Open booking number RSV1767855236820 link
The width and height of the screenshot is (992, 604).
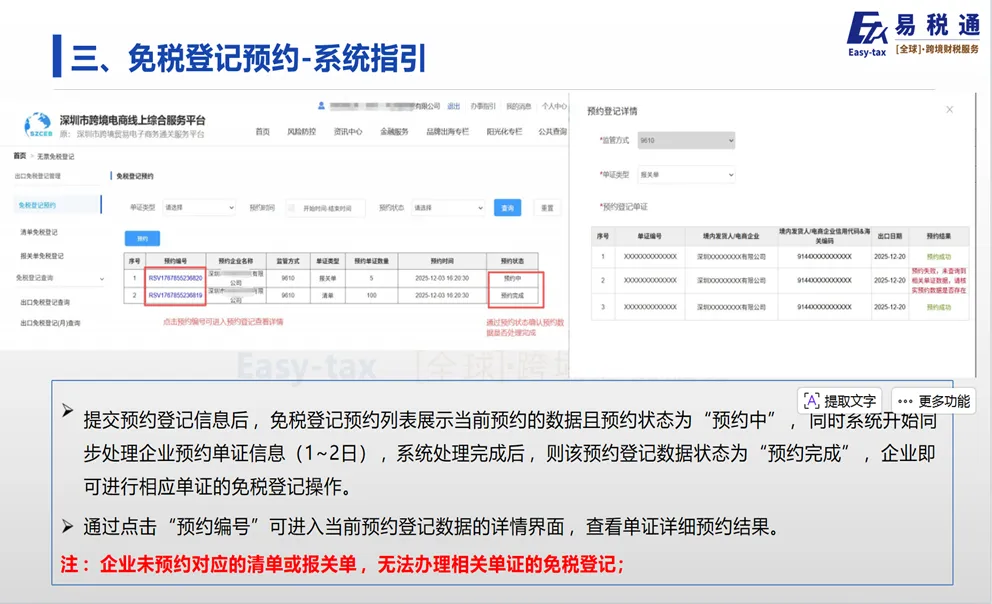coord(175,278)
